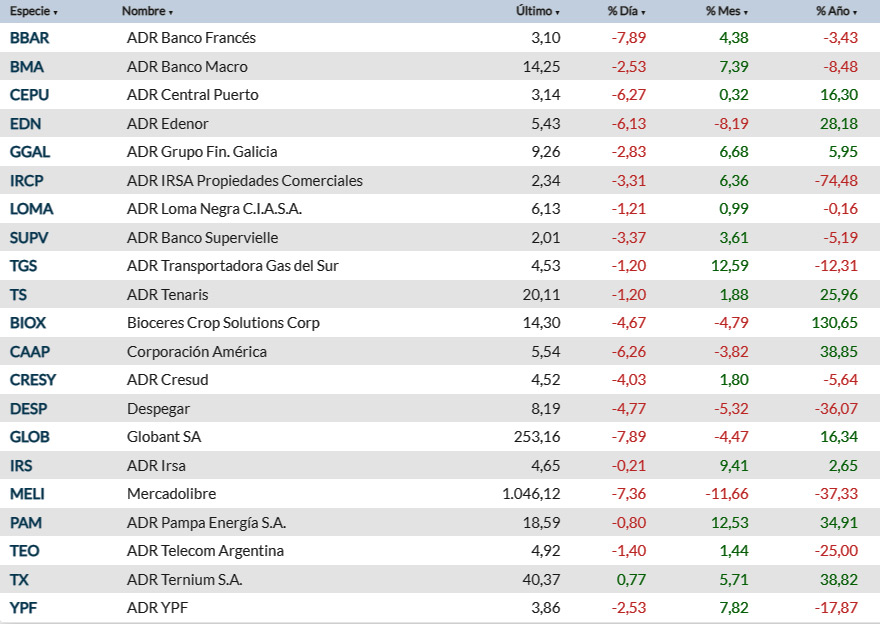Select the name Corporación América
Viewport: 880px width, 624px height.
197,352
